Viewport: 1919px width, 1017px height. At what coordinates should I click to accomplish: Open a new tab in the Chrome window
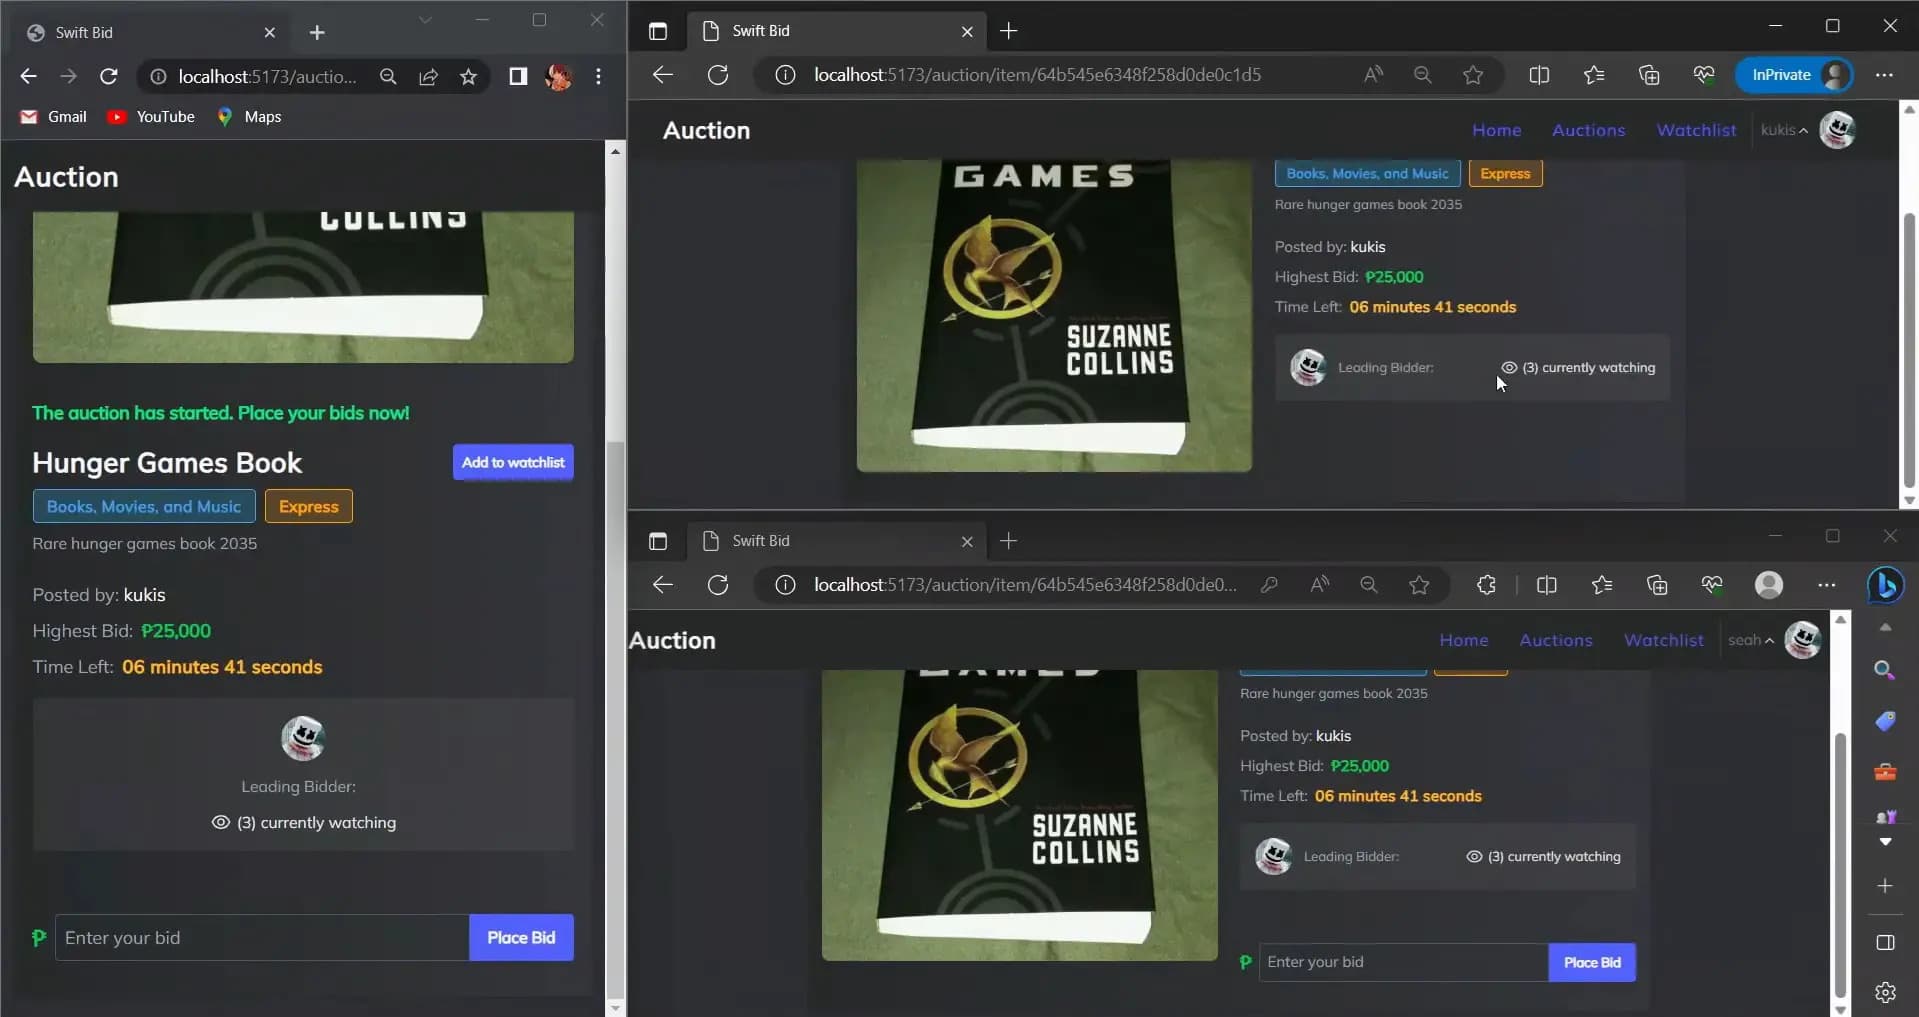coord(317,32)
